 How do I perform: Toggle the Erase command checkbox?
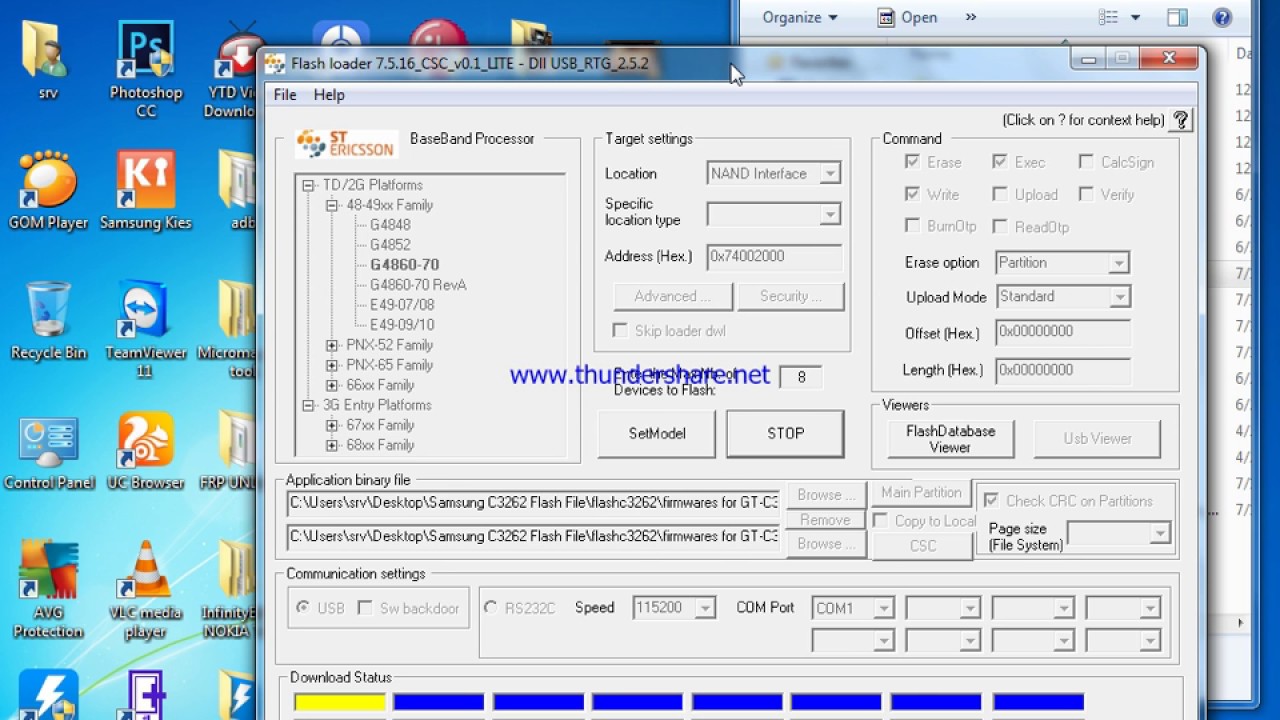tap(912, 162)
